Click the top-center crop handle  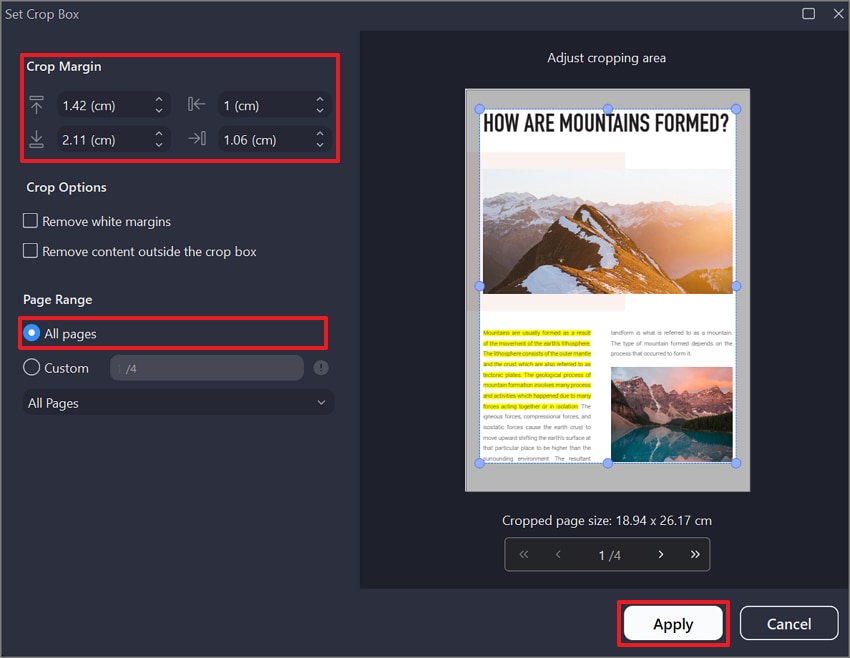tap(608, 109)
